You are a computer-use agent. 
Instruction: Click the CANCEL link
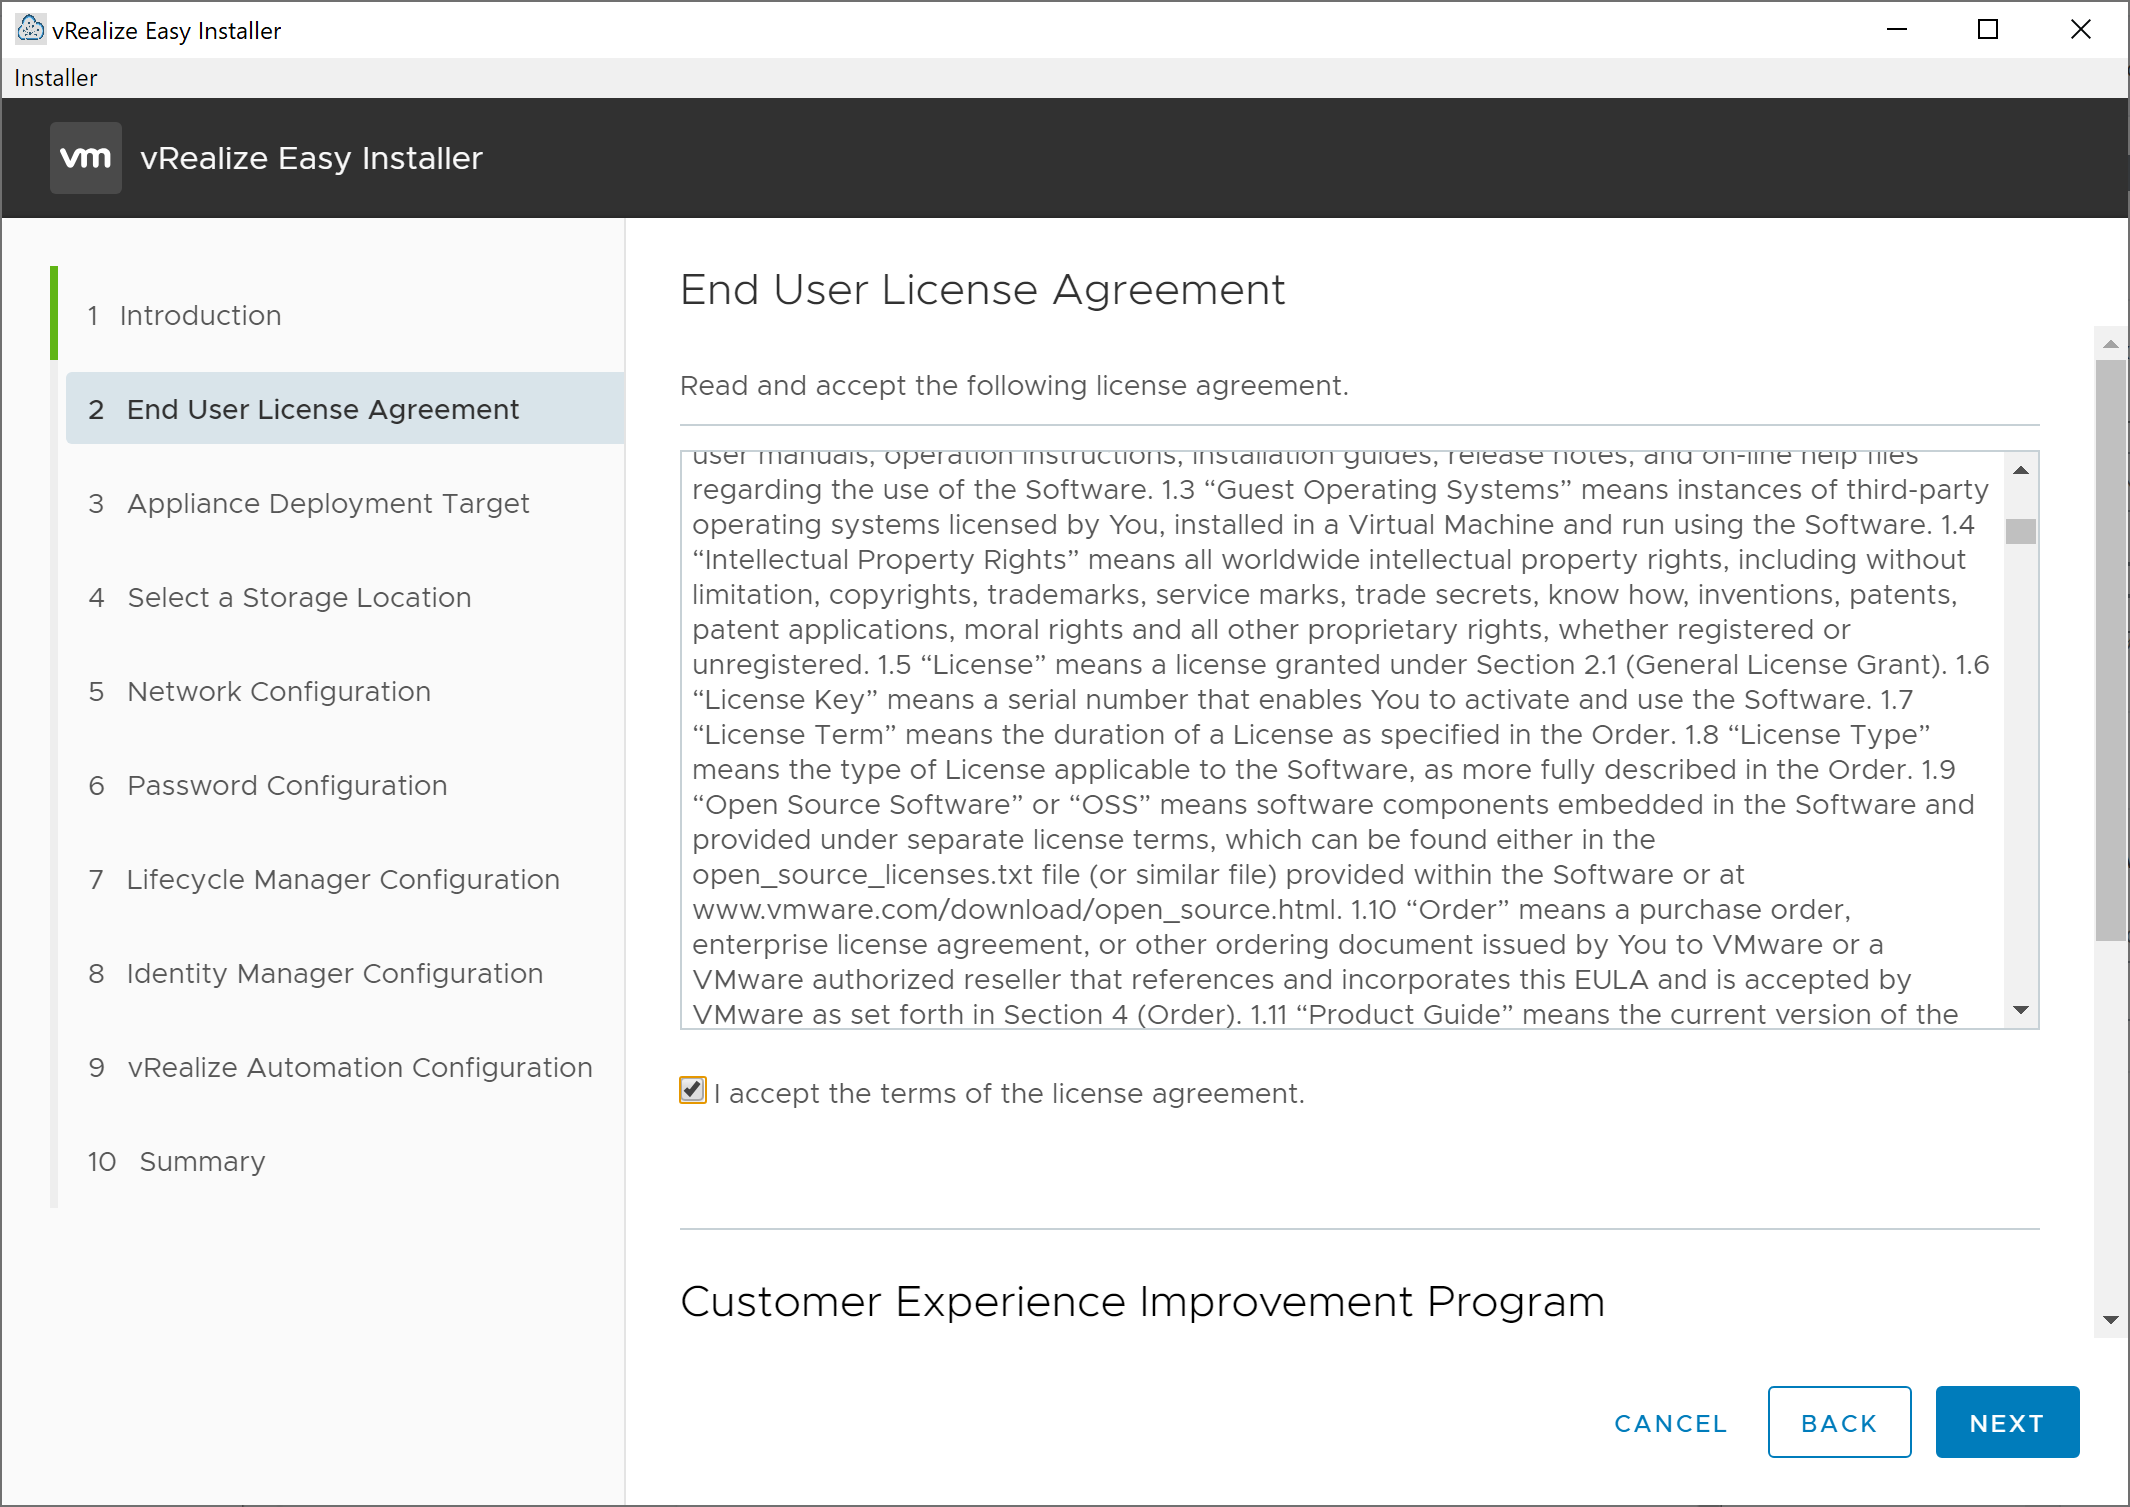(1670, 1423)
